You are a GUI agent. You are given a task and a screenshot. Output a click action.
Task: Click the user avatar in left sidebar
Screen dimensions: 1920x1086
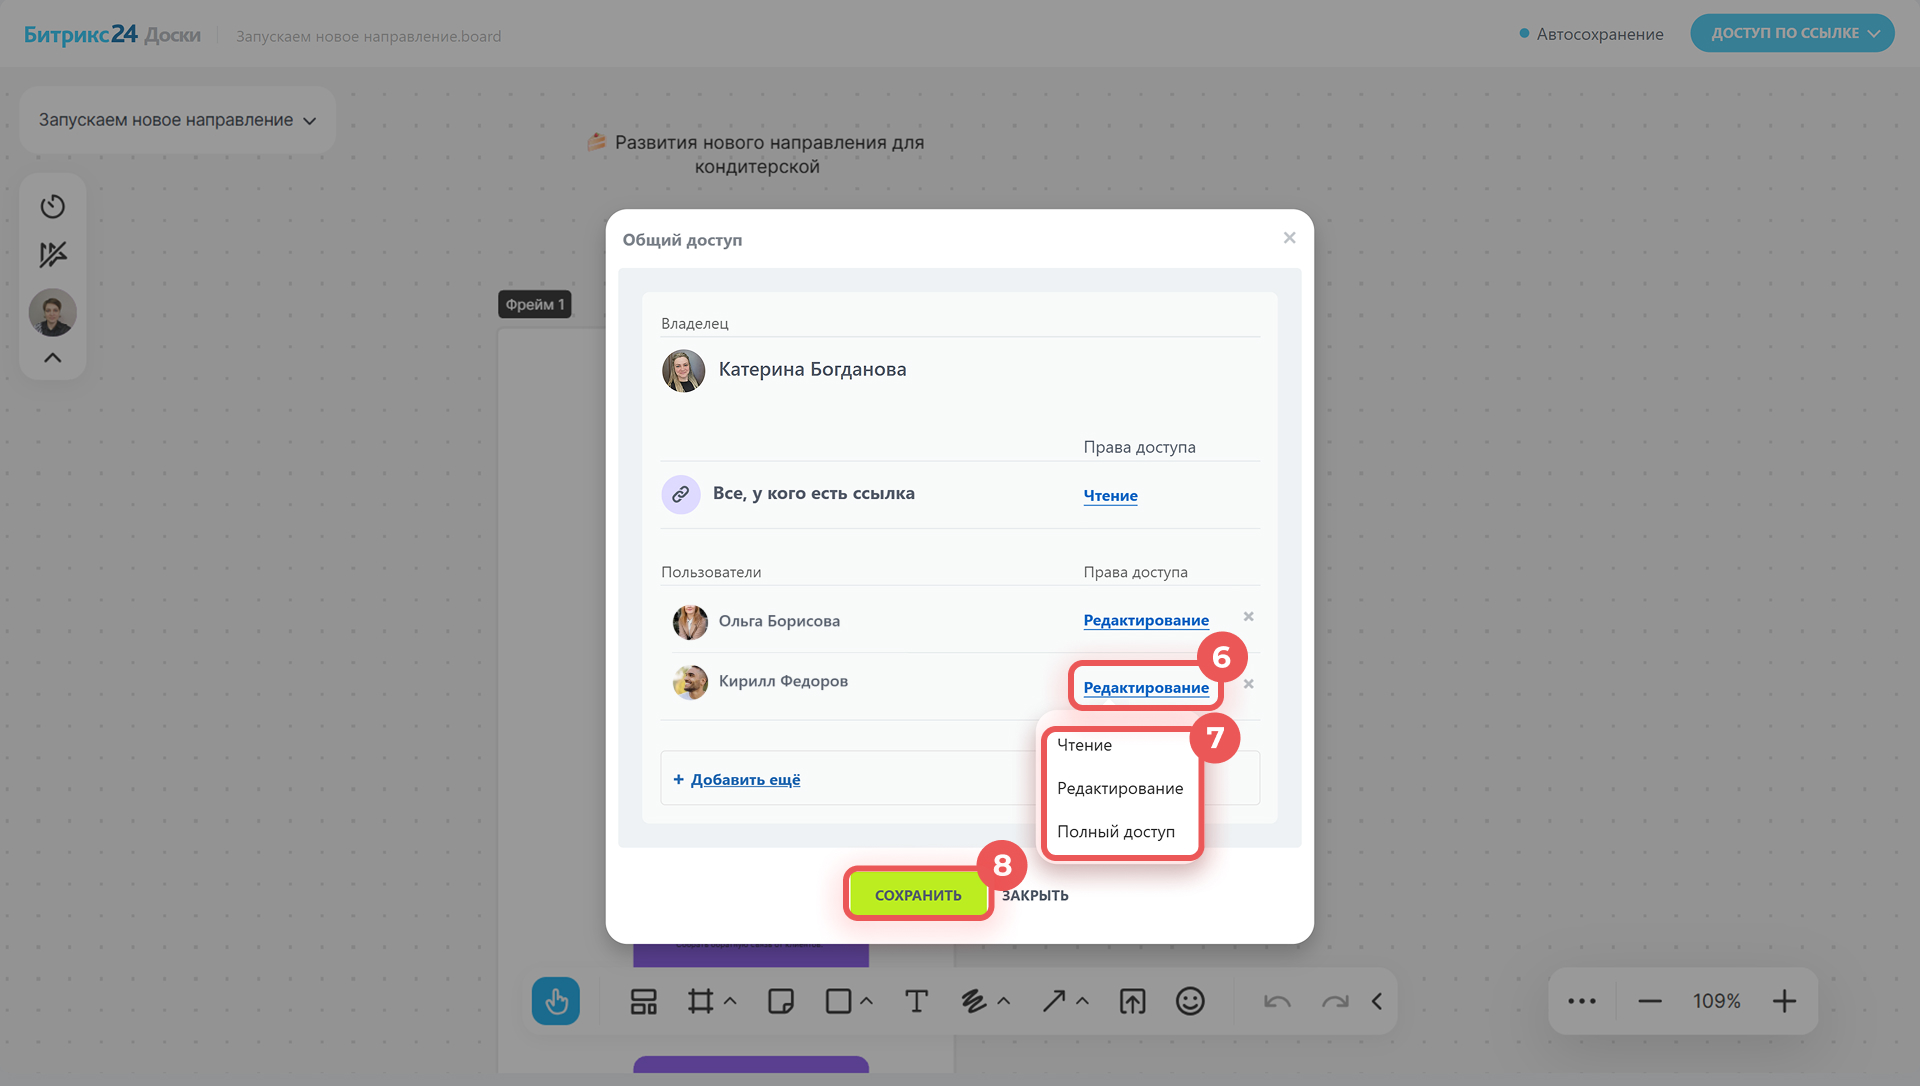point(52,313)
